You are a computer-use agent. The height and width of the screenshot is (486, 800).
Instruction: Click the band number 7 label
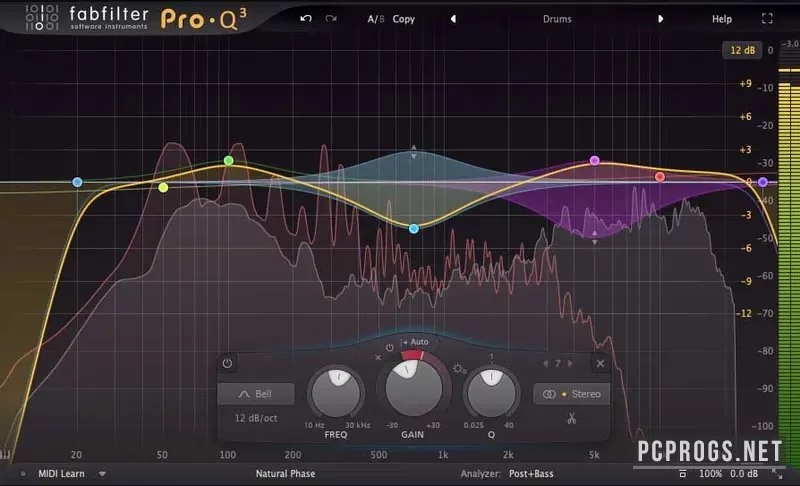[558, 364]
